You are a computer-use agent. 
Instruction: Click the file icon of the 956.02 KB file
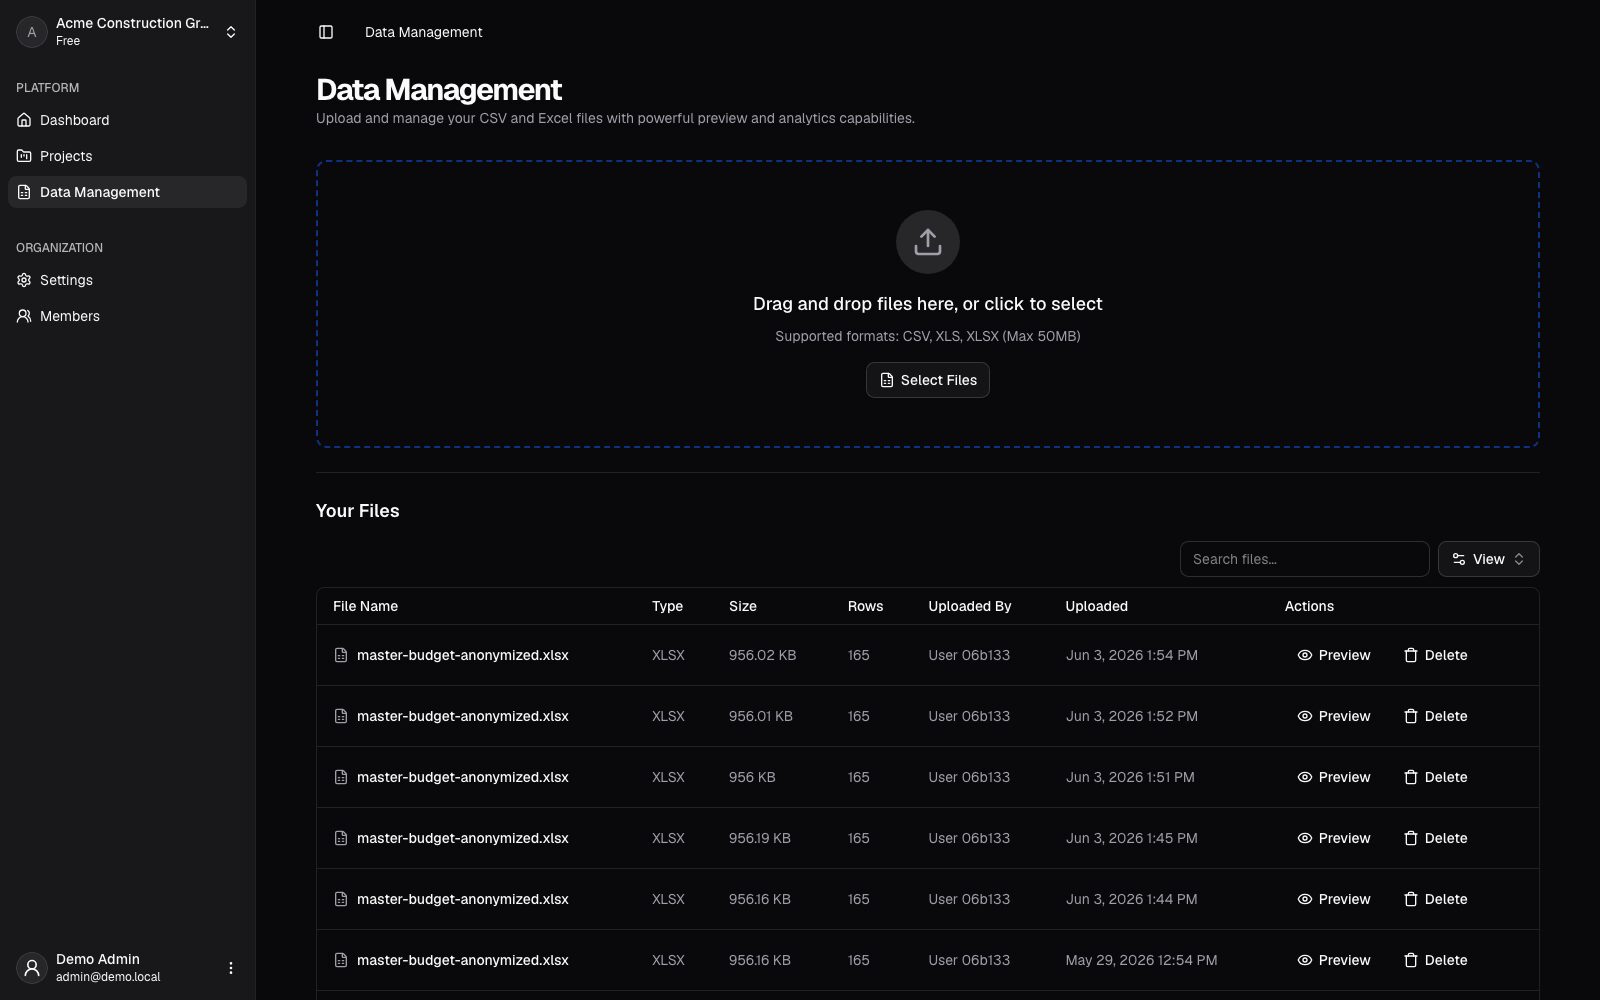click(x=341, y=655)
